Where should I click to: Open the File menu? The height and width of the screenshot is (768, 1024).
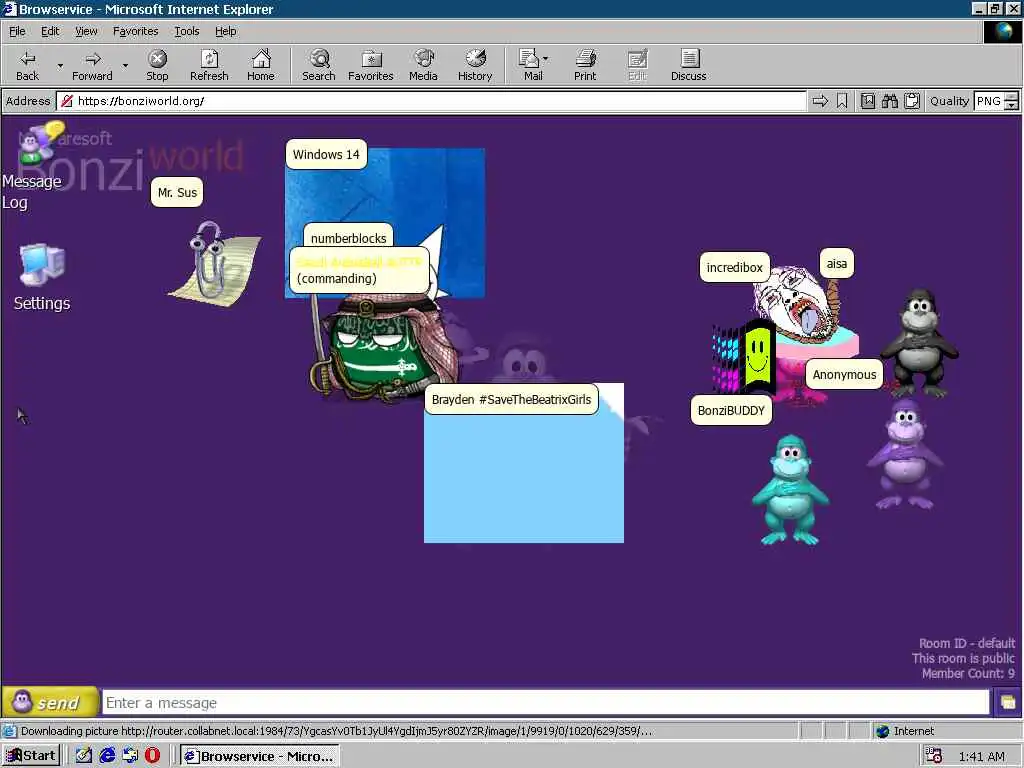[17, 31]
